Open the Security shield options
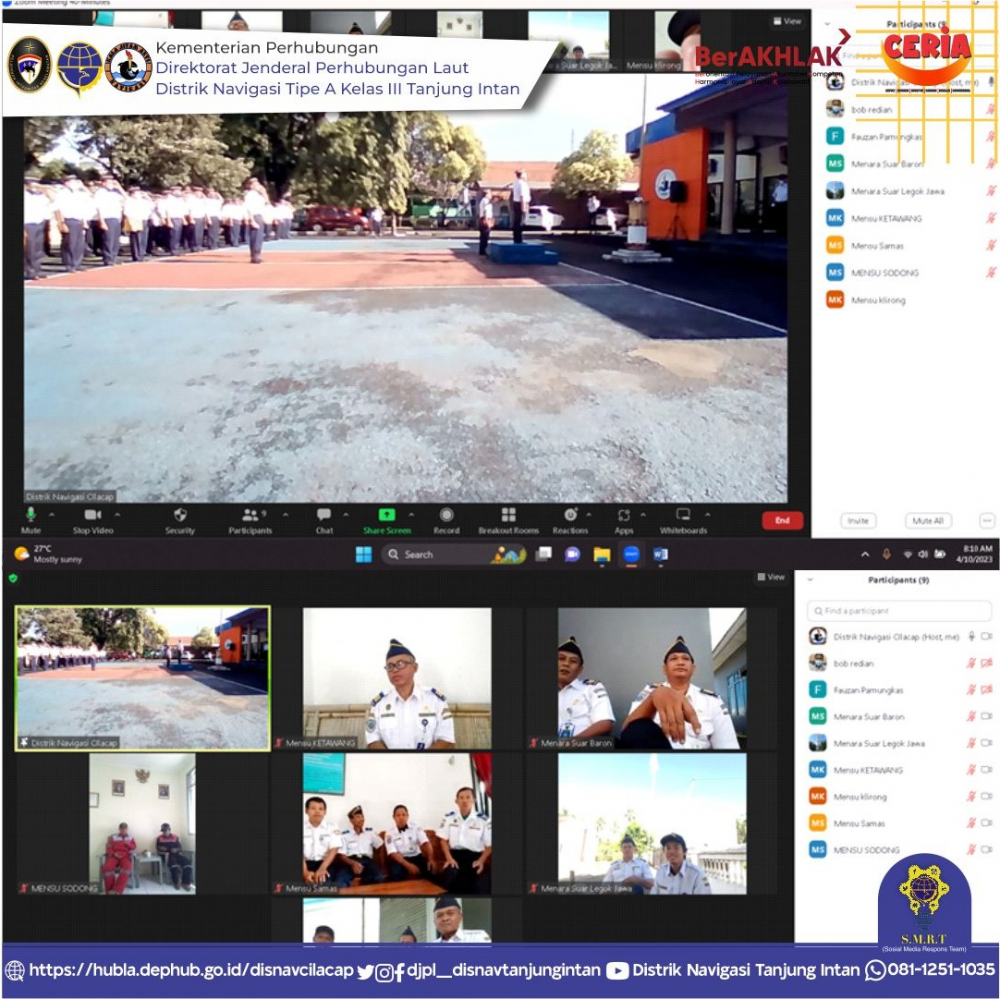 pyautogui.click(x=180, y=520)
